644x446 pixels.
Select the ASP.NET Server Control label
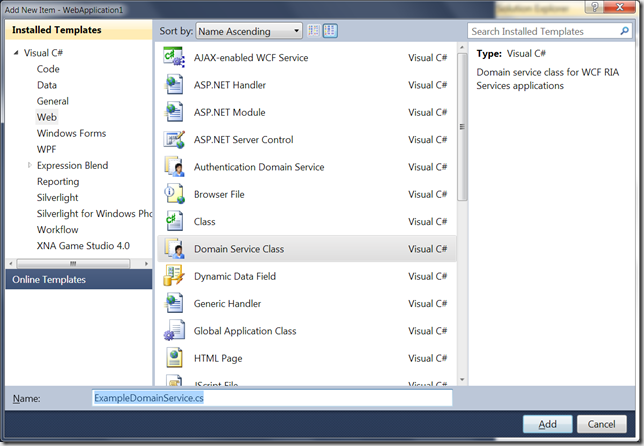[x=244, y=140]
